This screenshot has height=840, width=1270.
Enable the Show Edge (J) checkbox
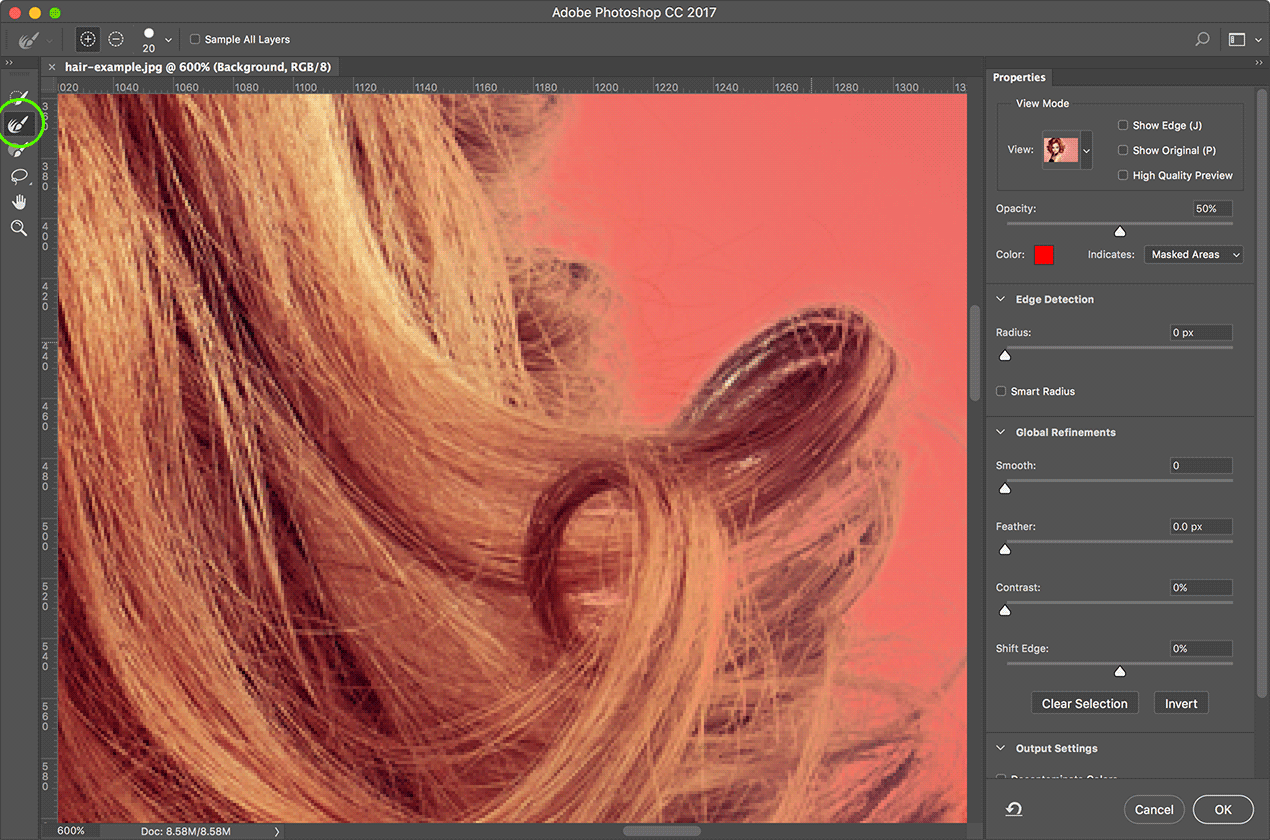tap(1123, 126)
